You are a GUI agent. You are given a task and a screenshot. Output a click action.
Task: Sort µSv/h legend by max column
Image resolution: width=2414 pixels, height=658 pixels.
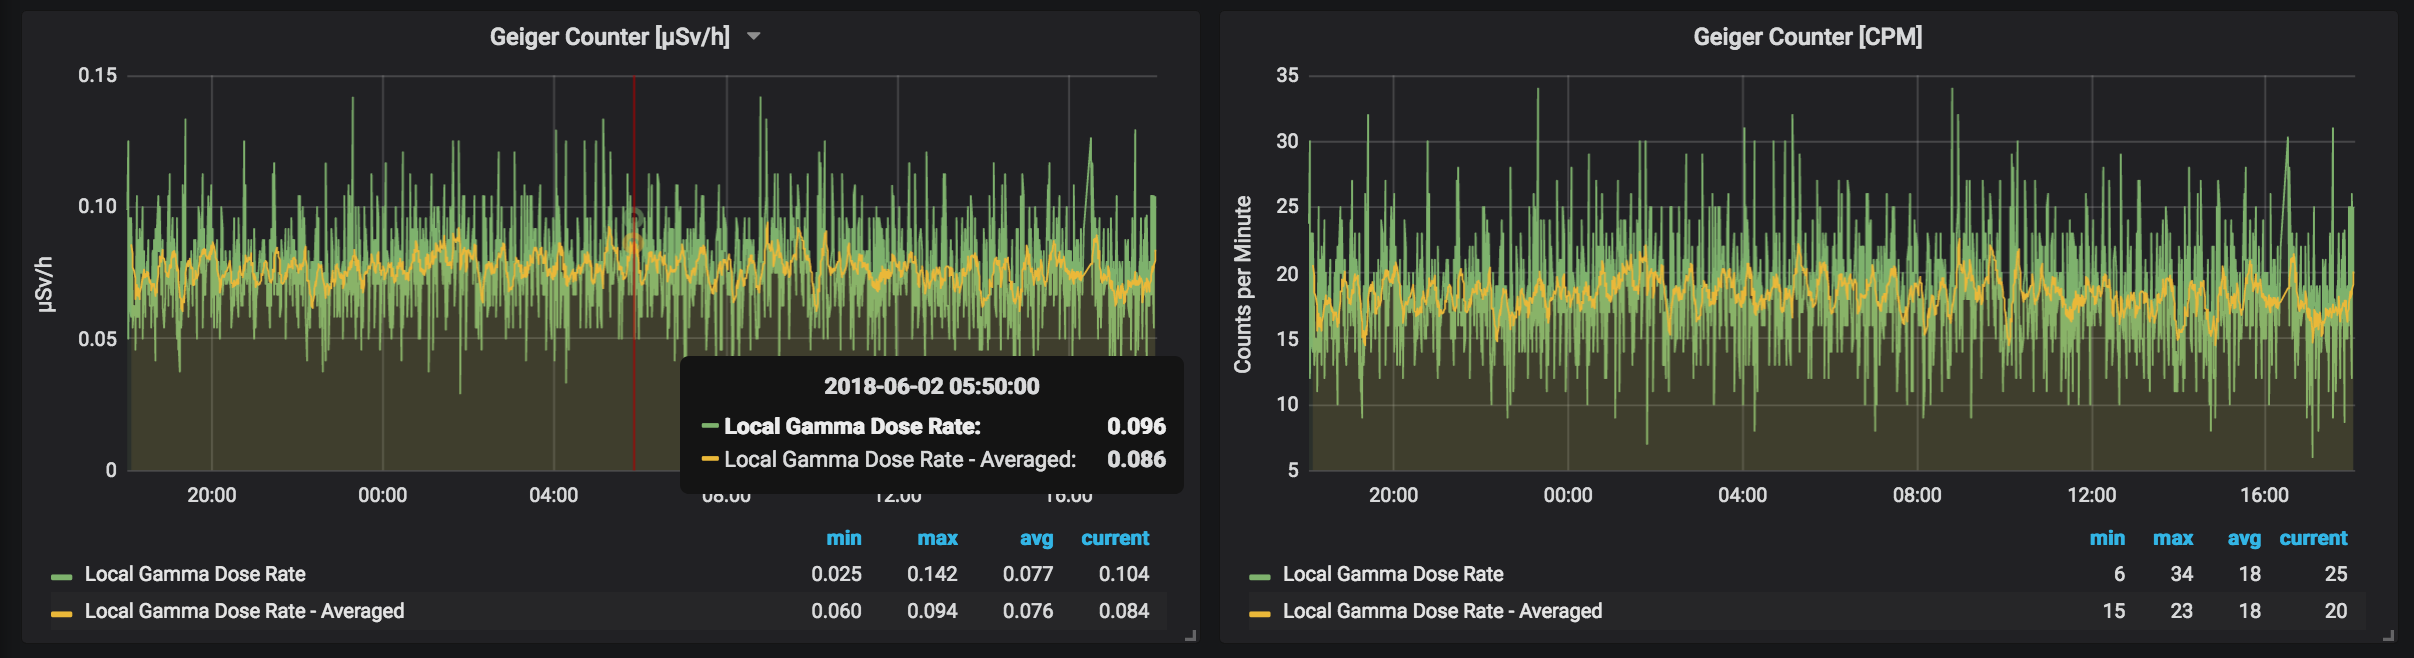(x=937, y=538)
